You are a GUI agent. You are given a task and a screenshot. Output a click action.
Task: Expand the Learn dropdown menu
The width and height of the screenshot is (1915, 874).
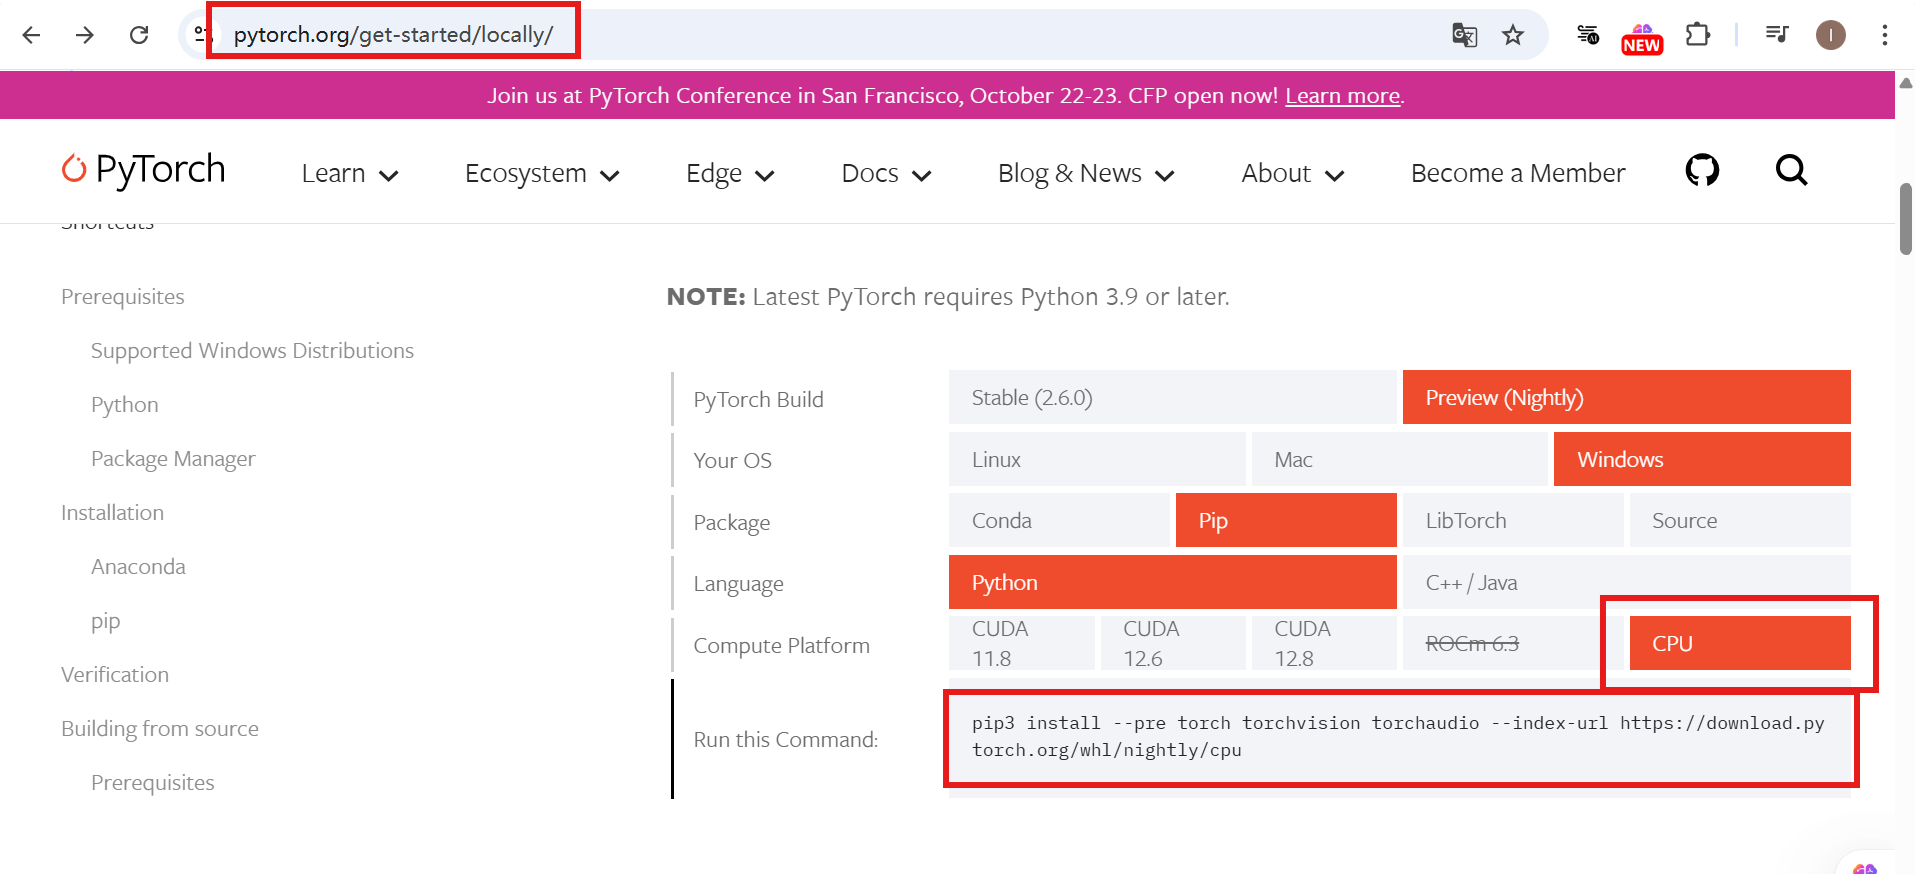[x=349, y=174]
